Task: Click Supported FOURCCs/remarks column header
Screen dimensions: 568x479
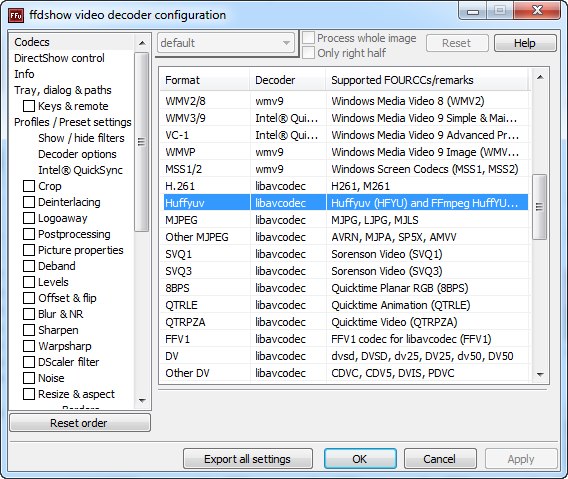Action: click(427, 80)
